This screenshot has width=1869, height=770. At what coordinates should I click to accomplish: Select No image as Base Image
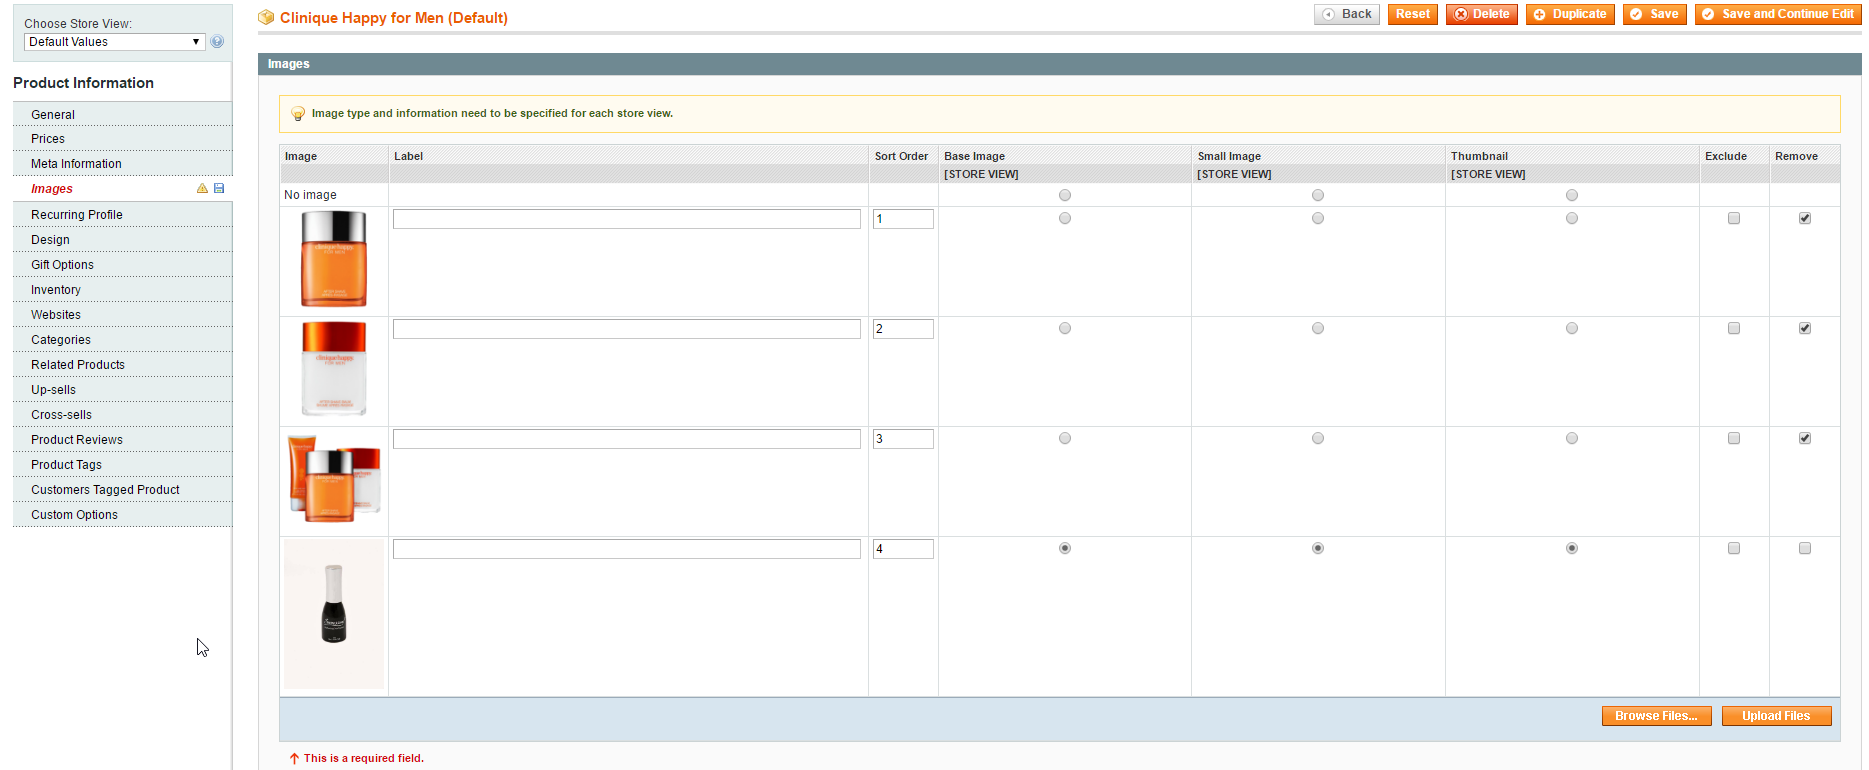click(1065, 195)
